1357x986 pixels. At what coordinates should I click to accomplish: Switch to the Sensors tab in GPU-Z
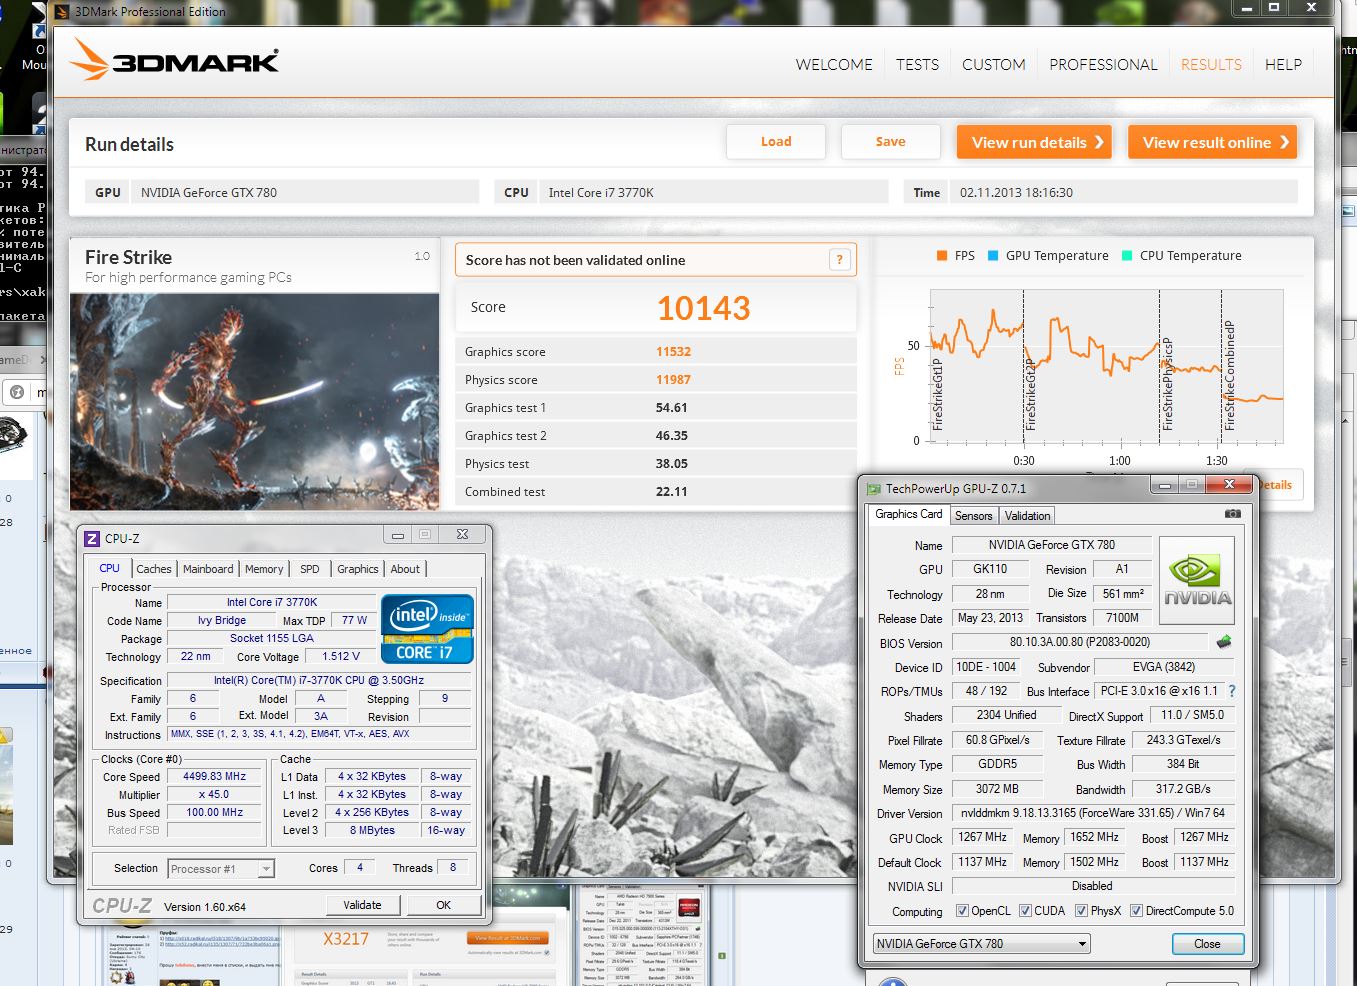(x=973, y=516)
